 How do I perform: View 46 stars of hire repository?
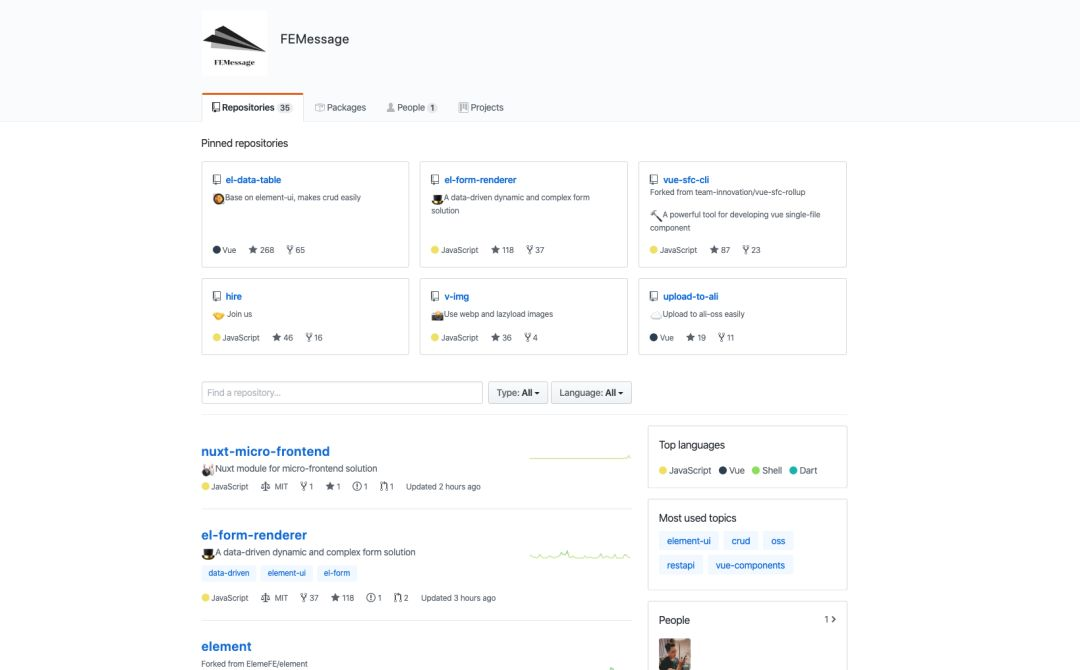[282, 337]
